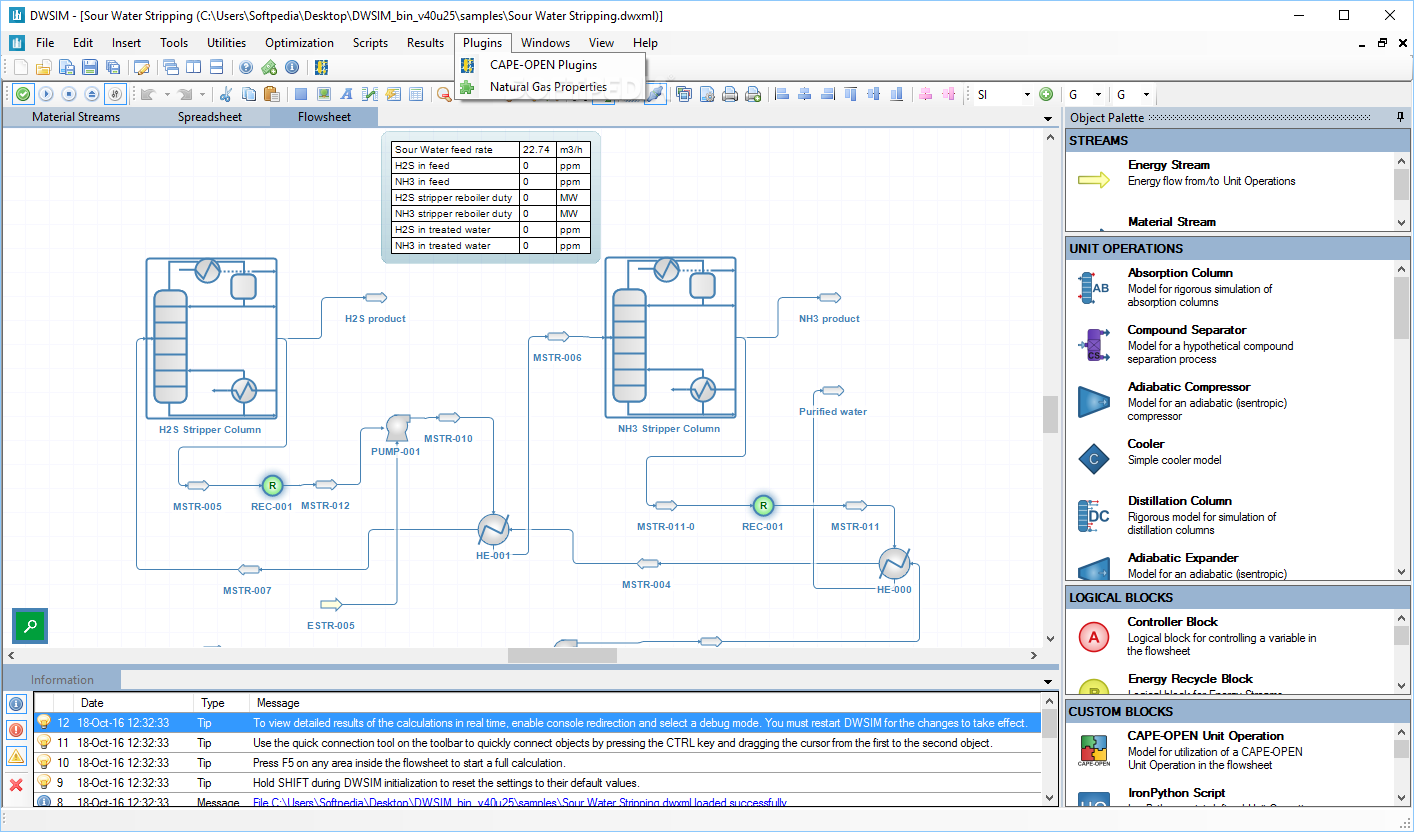Select message row 12 about console redirection
Screen dimensions: 1414x832
(x=537, y=722)
